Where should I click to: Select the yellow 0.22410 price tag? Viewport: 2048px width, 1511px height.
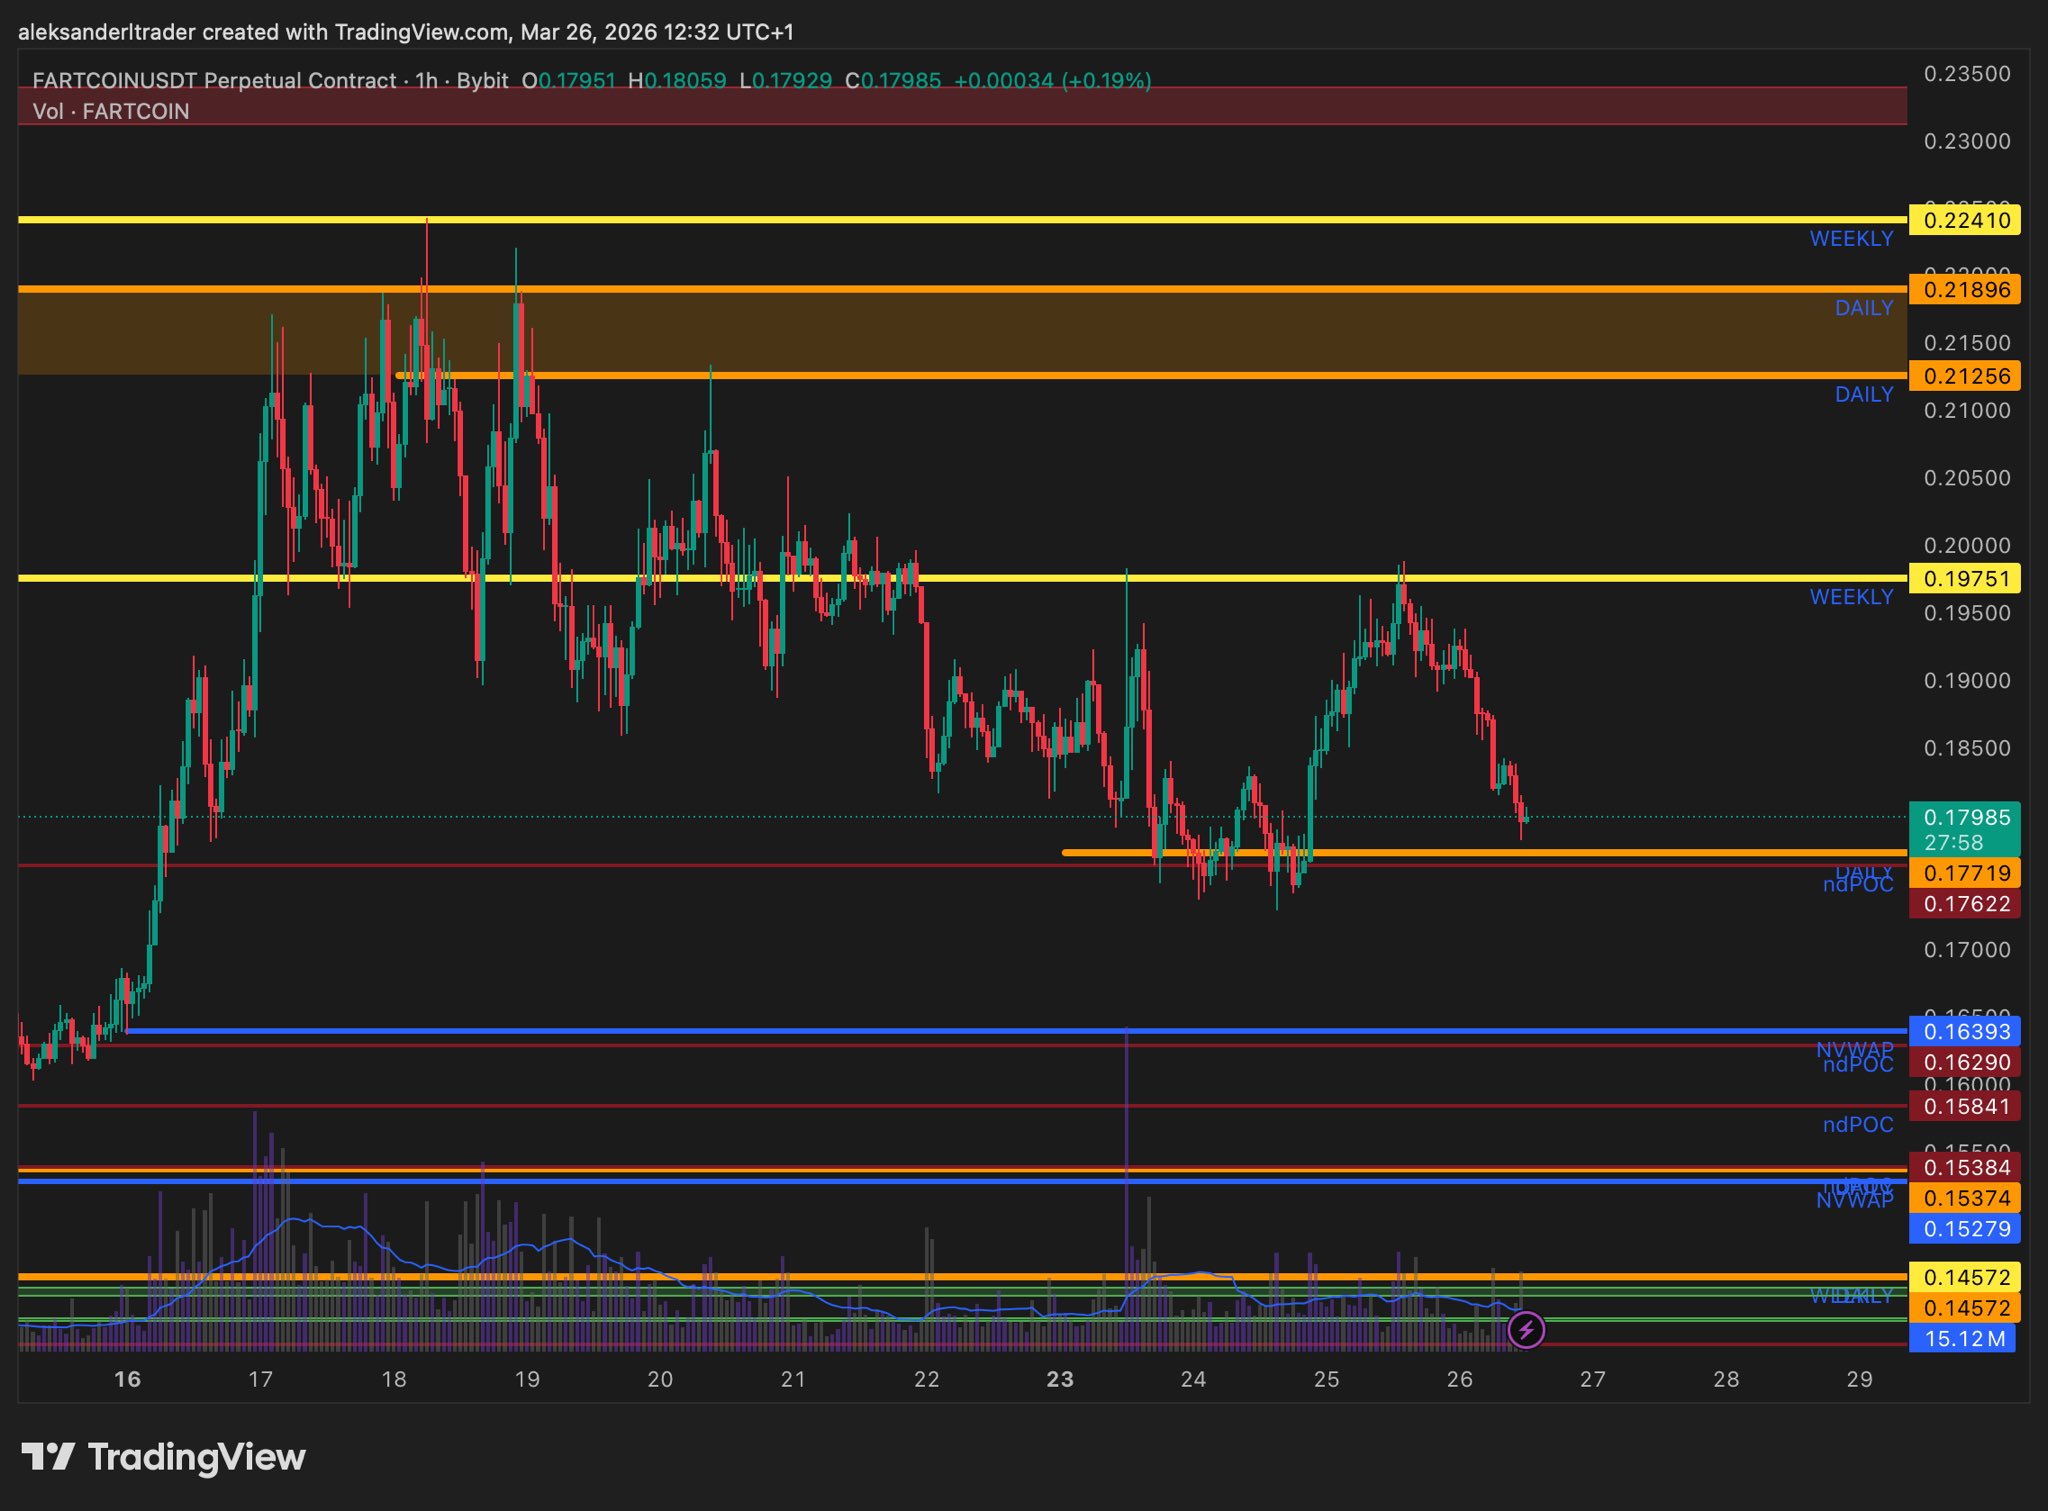pyautogui.click(x=1964, y=220)
